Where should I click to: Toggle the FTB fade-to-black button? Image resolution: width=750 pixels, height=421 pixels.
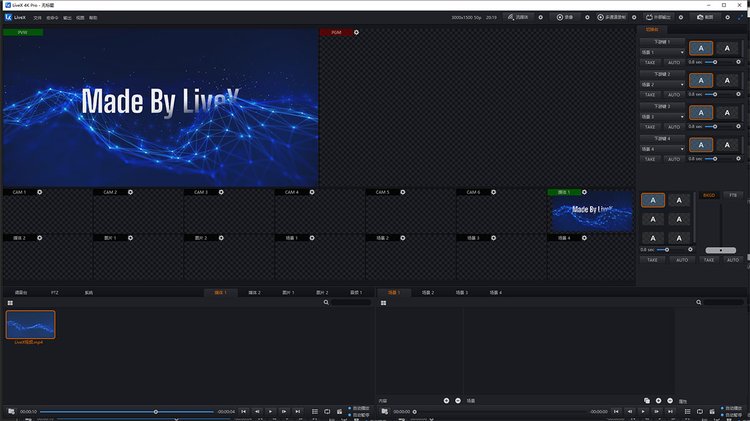(x=733, y=195)
